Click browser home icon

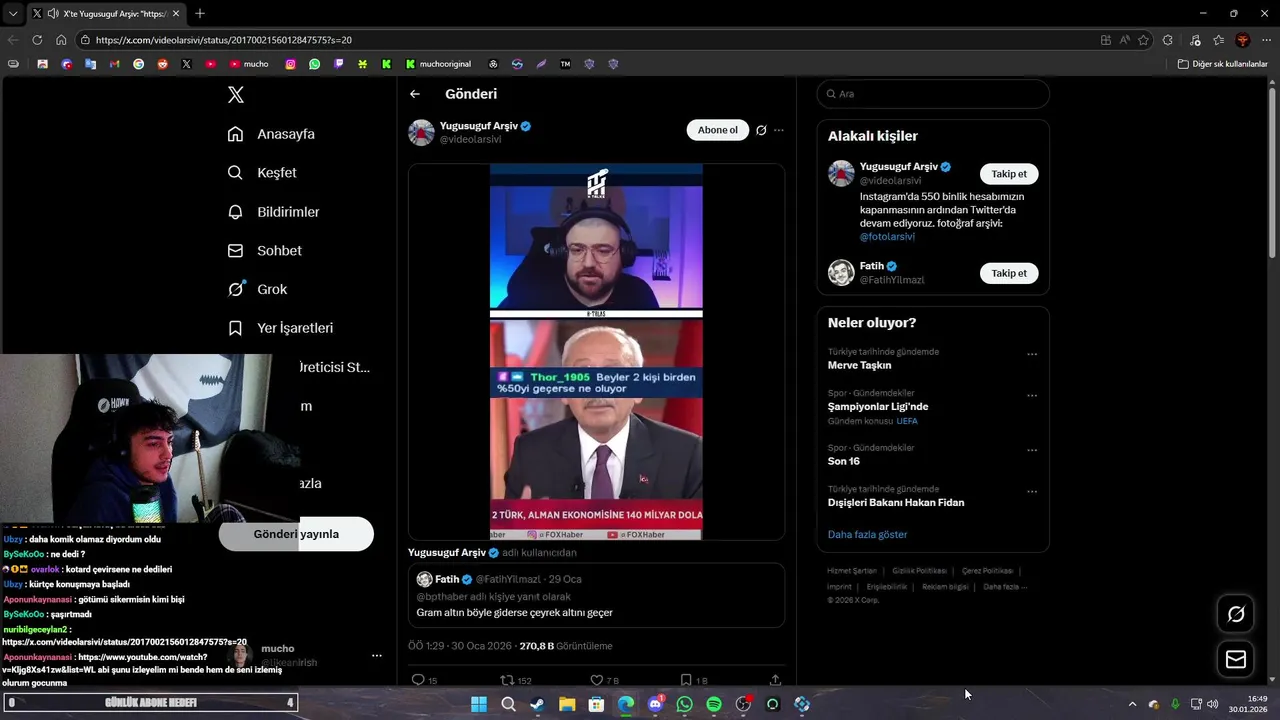61,40
